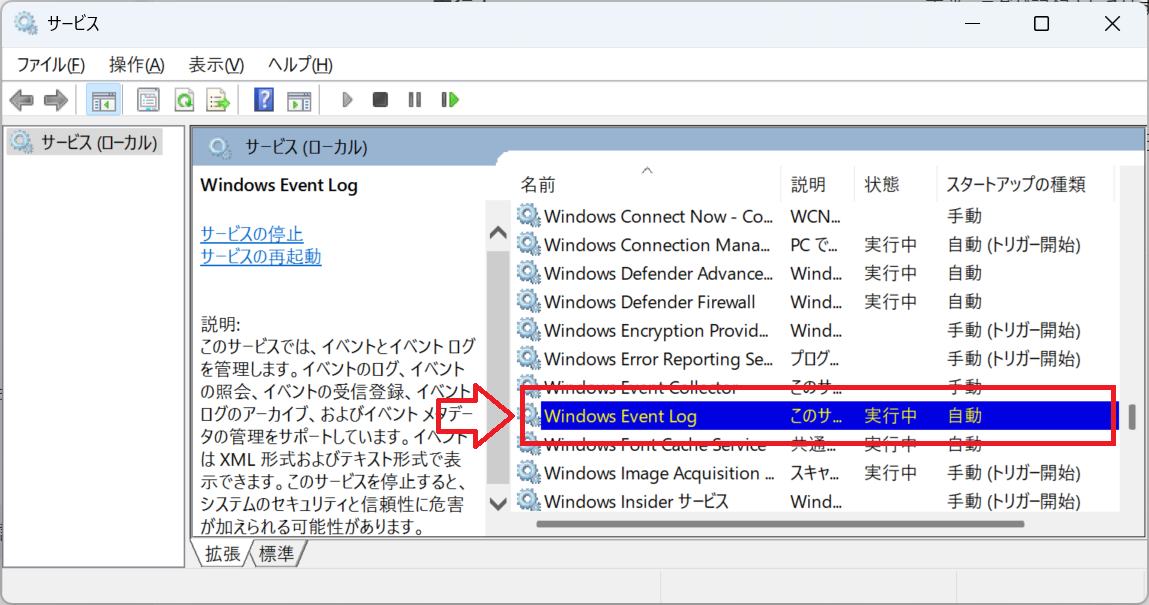Click gear icon of Windows Image Acquisition row
Viewport: 1149px width, 605px height.
pyautogui.click(x=528, y=472)
